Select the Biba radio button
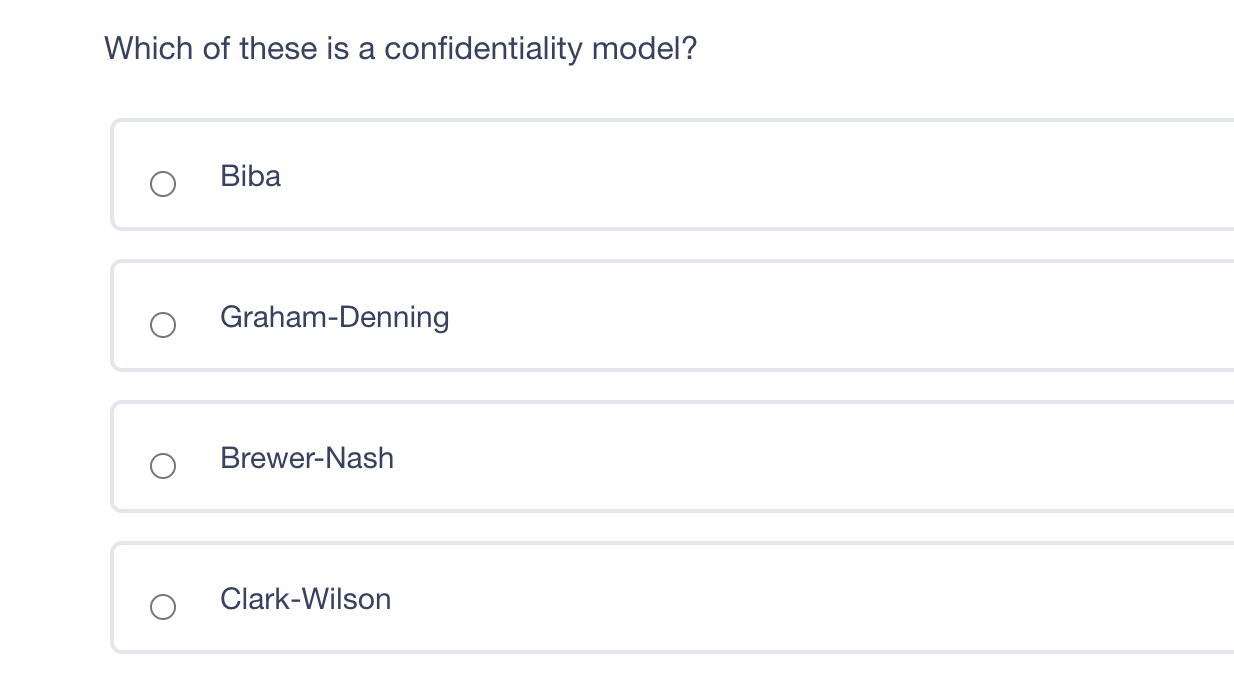This screenshot has width=1234, height=684. 163,184
